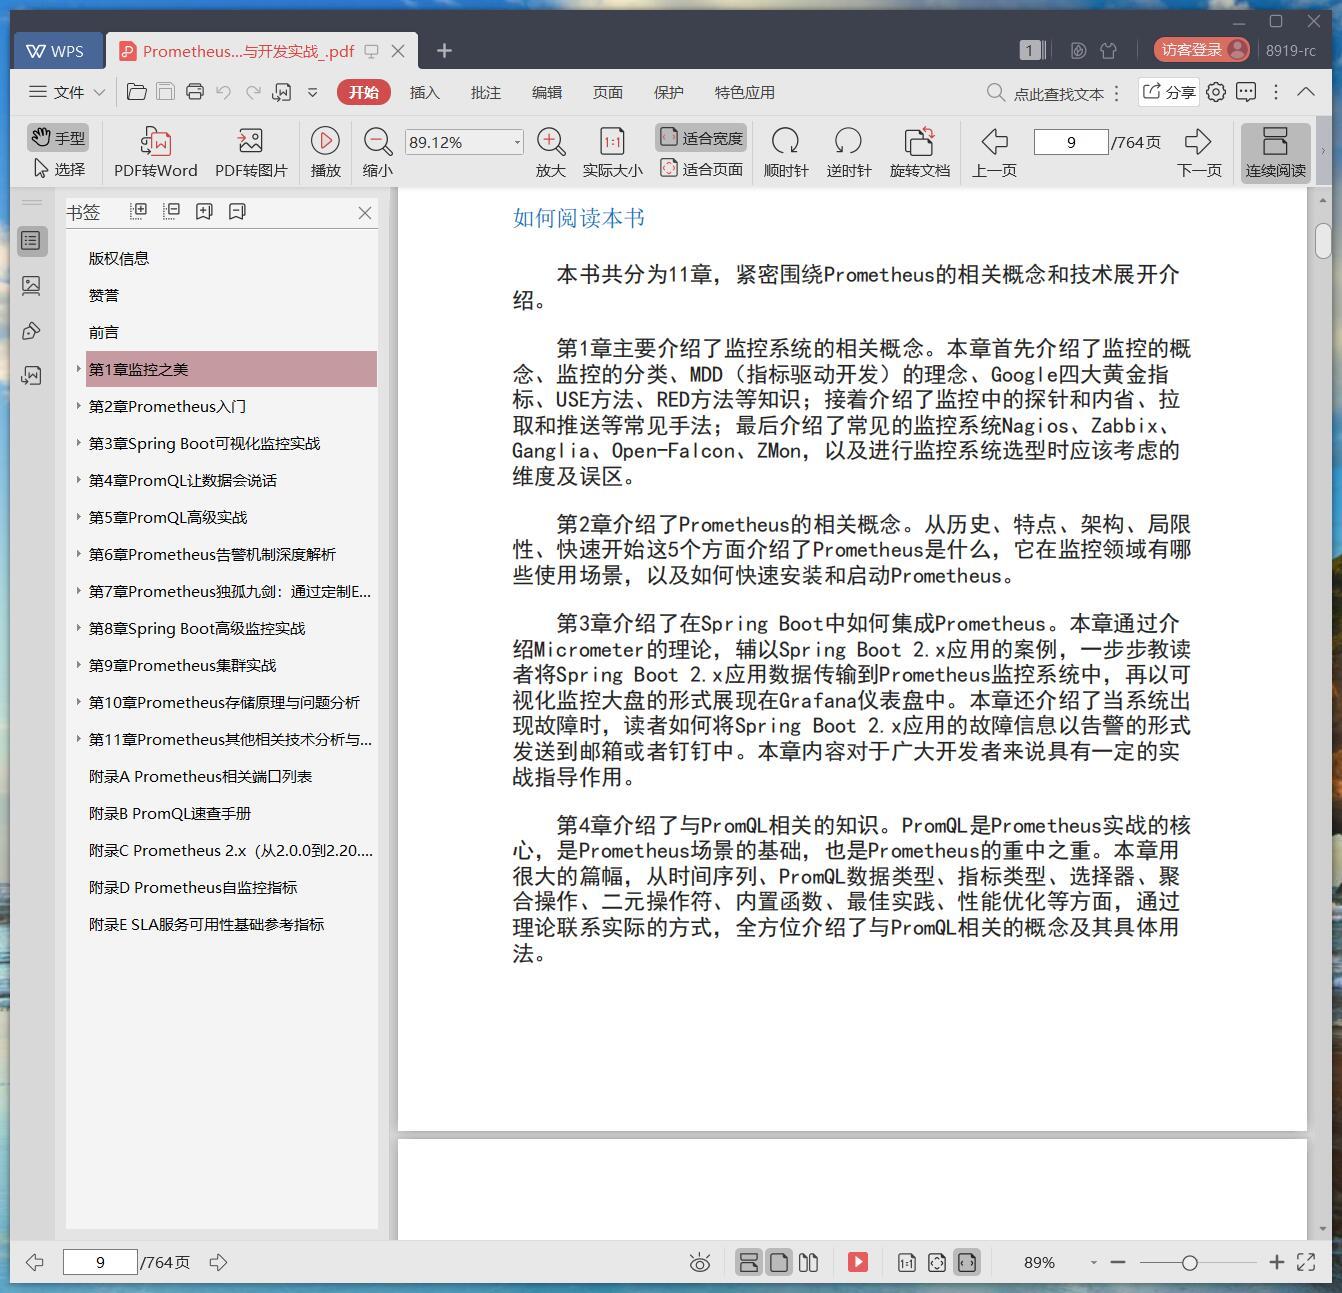The image size is (1342, 1293).
Task: Select single page view in status bar
Action: 779,1262
